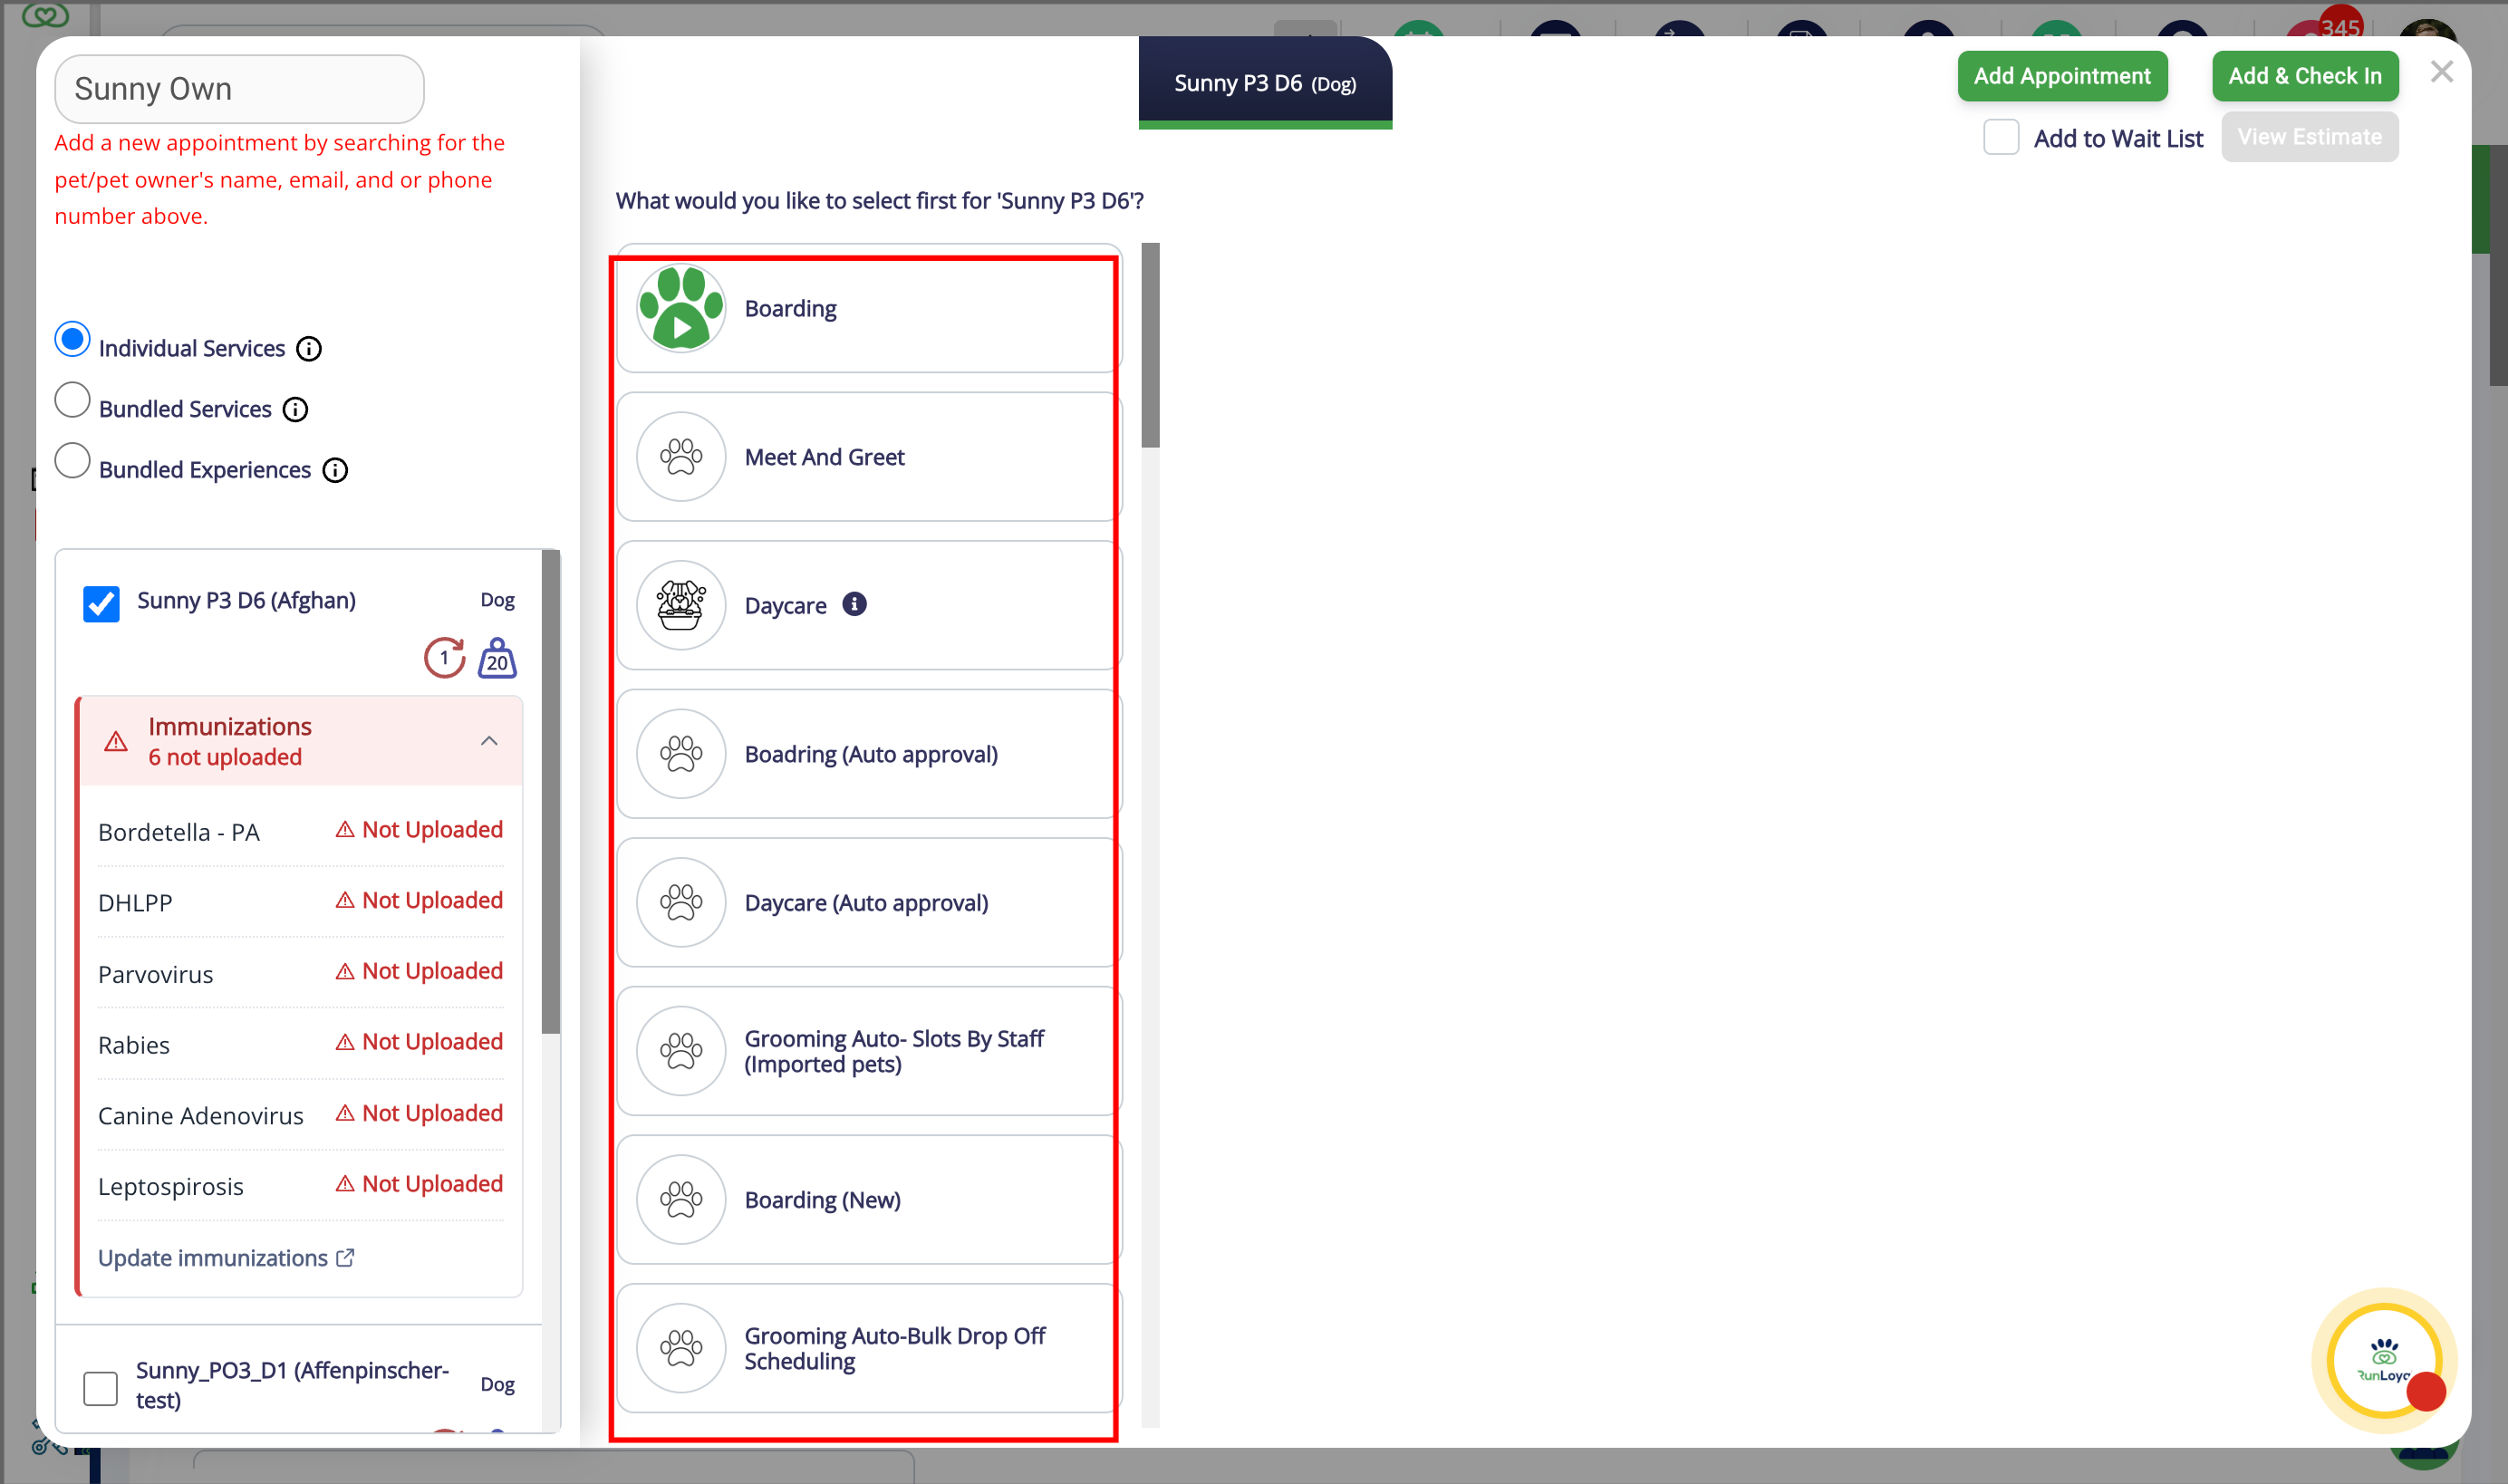The width and height of the screenshot is (2508, 1484).
Task: Click Grooming Auto-Bulk Drop Off icon
Action: tap(681, 1348)
